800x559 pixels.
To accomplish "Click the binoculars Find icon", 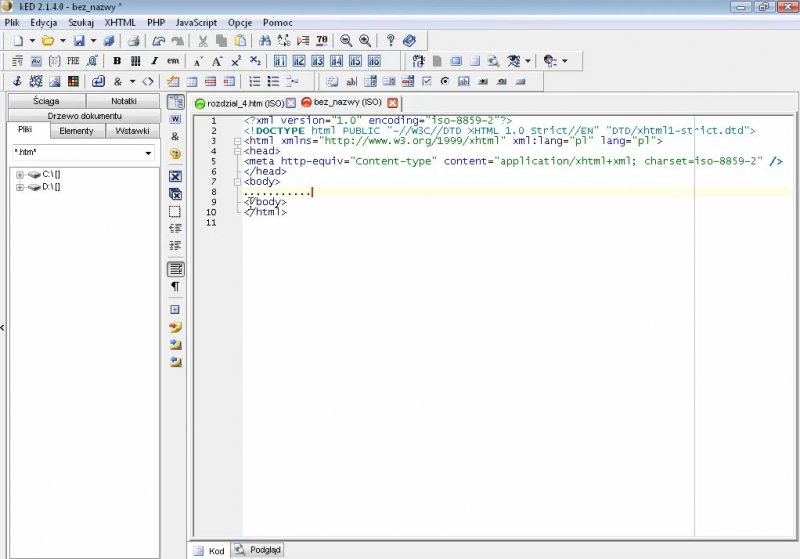I will 265,41.
